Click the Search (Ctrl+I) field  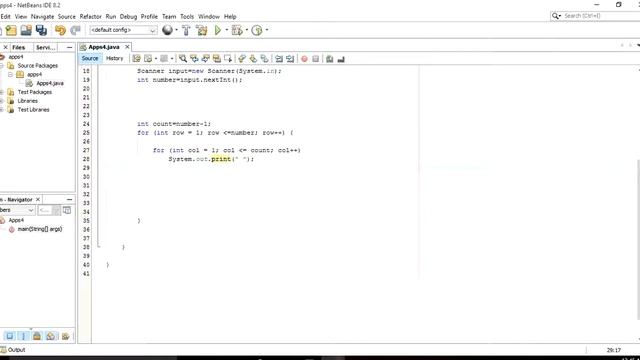click(596, 16)
